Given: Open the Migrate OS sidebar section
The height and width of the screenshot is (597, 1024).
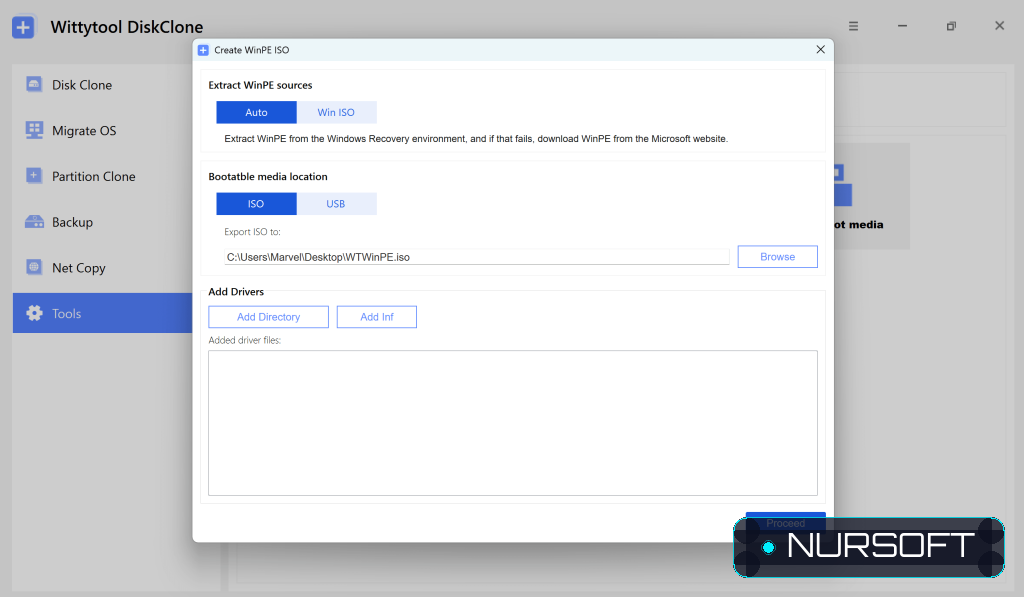Looking at the screenshot, I should click(103, 131).
